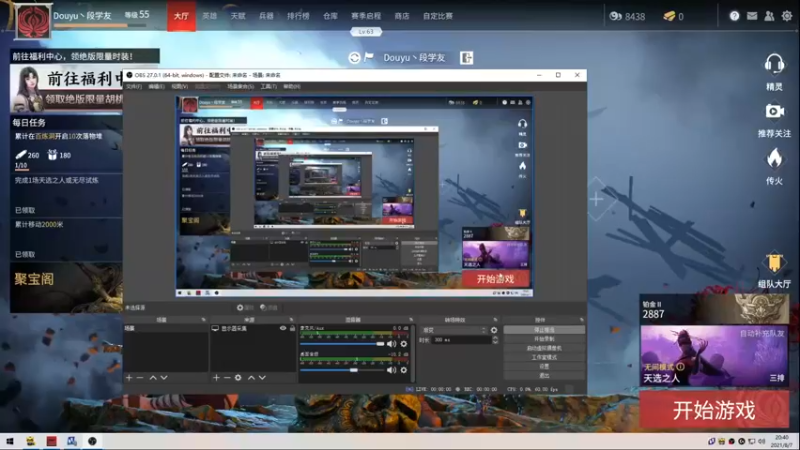Viewport: 800px width, 450px height.
Task: Move the source up with the arrow
Action: click(x=251, y=378)
